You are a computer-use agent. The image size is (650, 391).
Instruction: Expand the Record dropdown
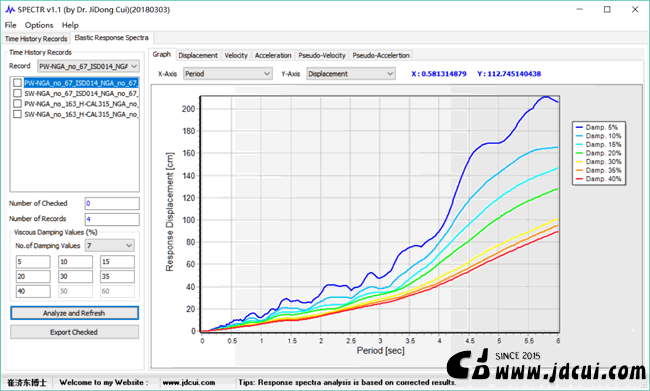coord(134,66)
